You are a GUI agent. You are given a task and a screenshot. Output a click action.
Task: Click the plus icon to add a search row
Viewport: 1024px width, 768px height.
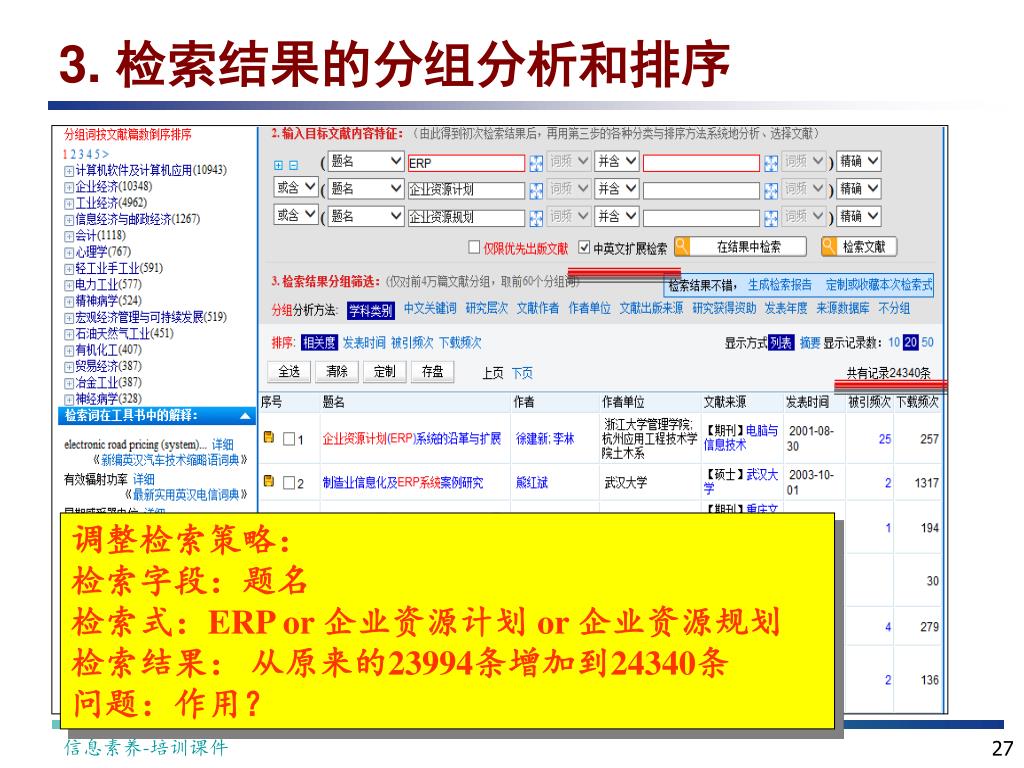pyautogui.click(x=278, y=165)
